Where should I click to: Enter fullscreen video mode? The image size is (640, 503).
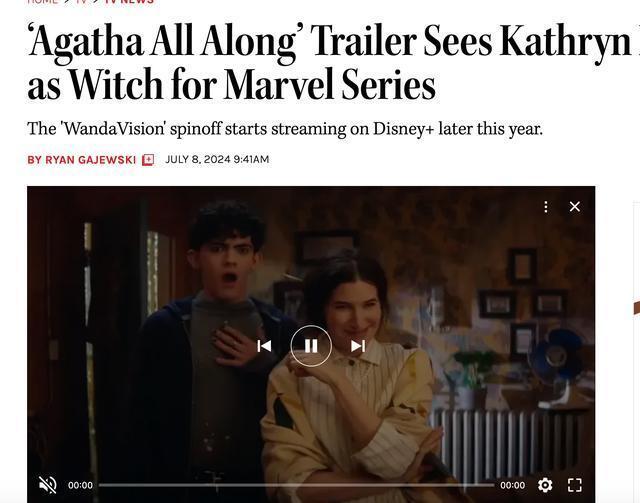click(575, 485)
